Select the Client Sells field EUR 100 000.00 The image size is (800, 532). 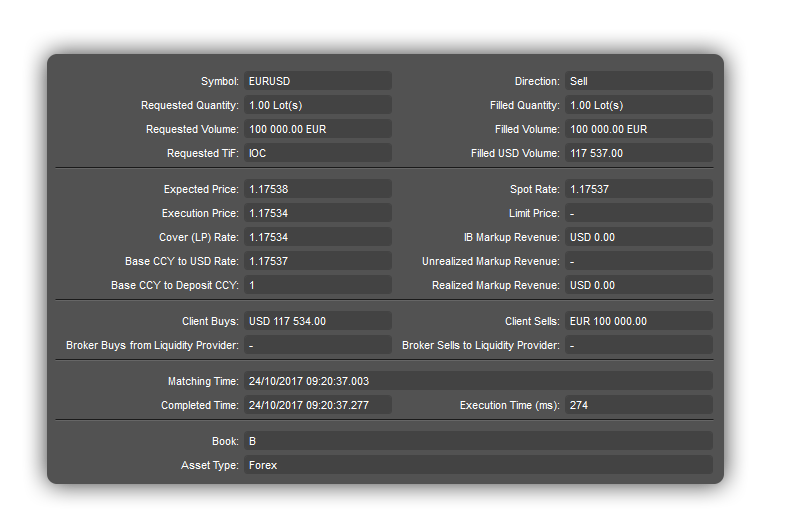click(x=639, y=321)
